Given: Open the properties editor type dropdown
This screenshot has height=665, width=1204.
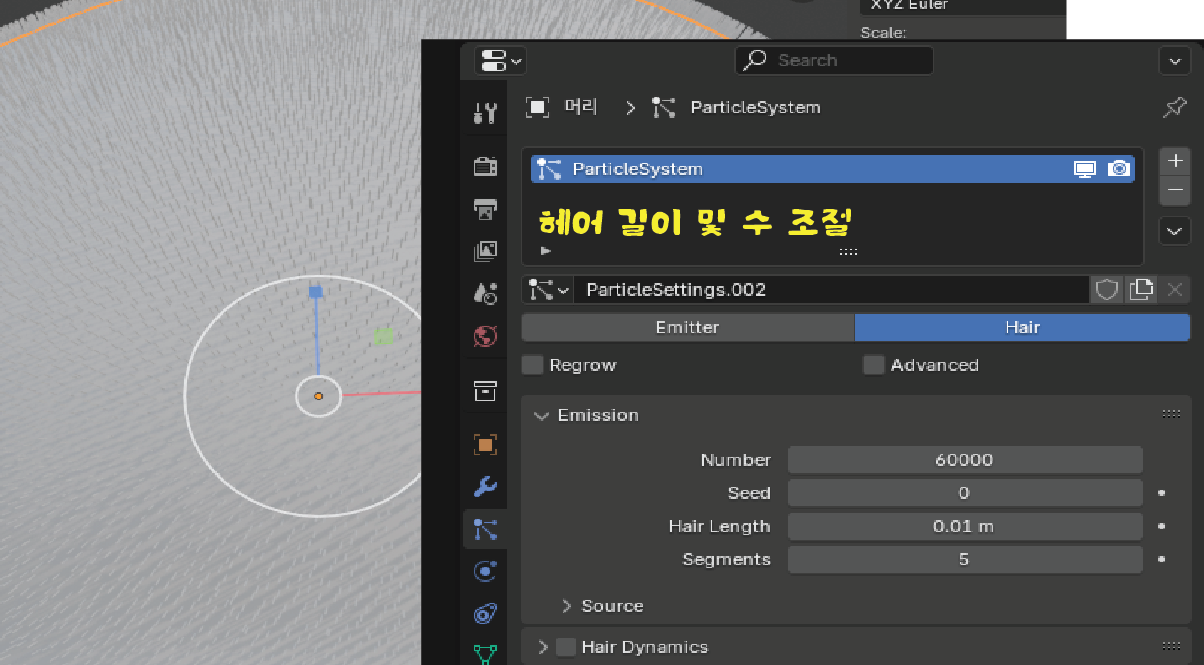Looking at the screenshot, I should [x=501, y=60].
